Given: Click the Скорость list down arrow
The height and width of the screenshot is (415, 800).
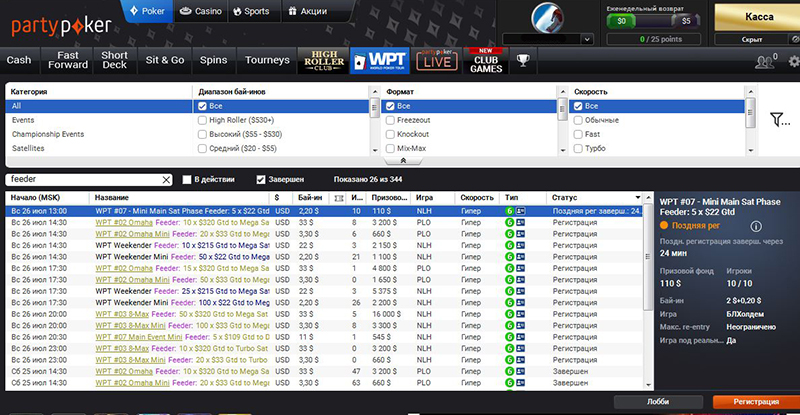Looking at the screenshot, I should [751, 151].
